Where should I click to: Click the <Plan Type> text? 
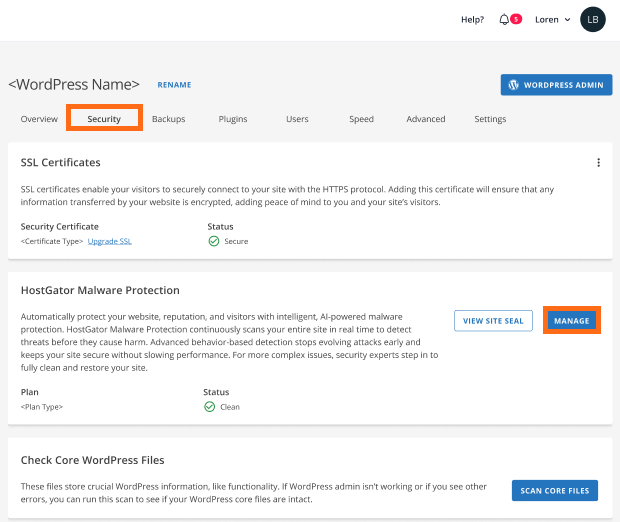coord(42,407)
